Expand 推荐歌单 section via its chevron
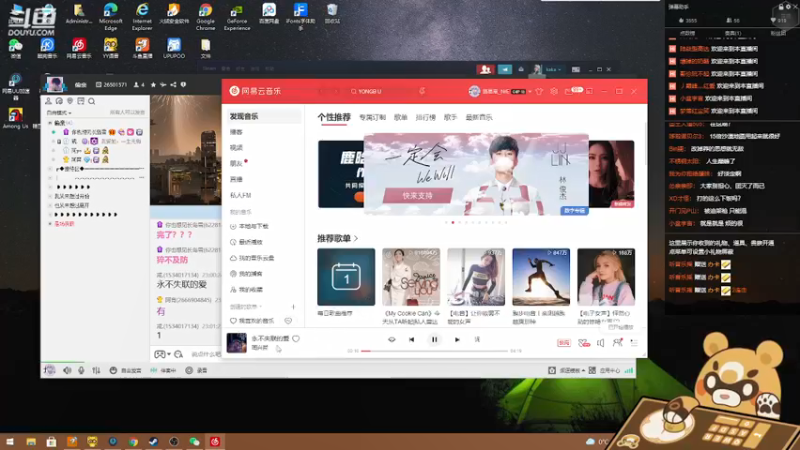The image size is (800, 450). [356, 238]
